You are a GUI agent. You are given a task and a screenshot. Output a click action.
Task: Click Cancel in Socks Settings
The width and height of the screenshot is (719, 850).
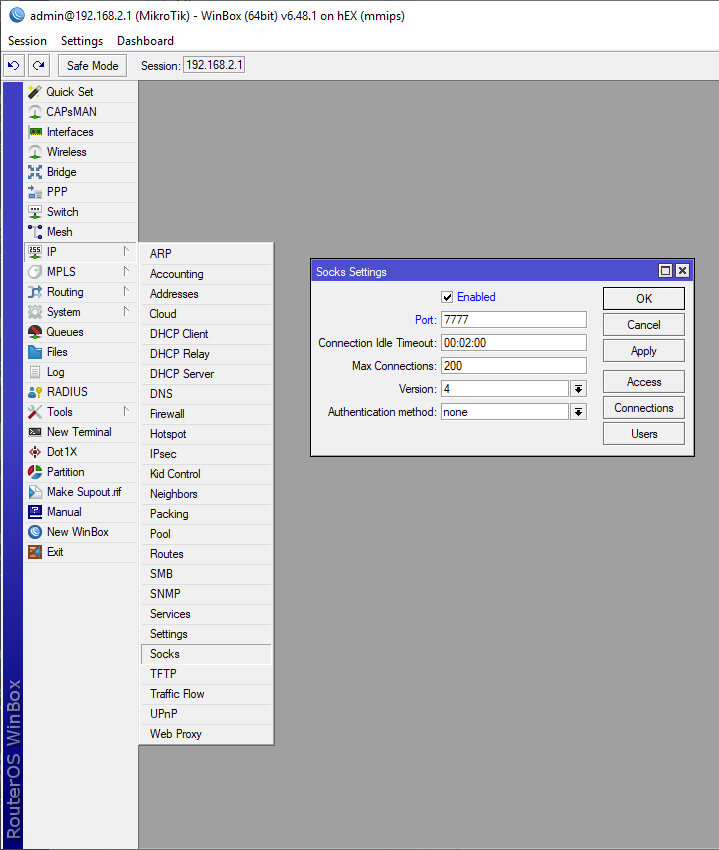coord(644,325)
